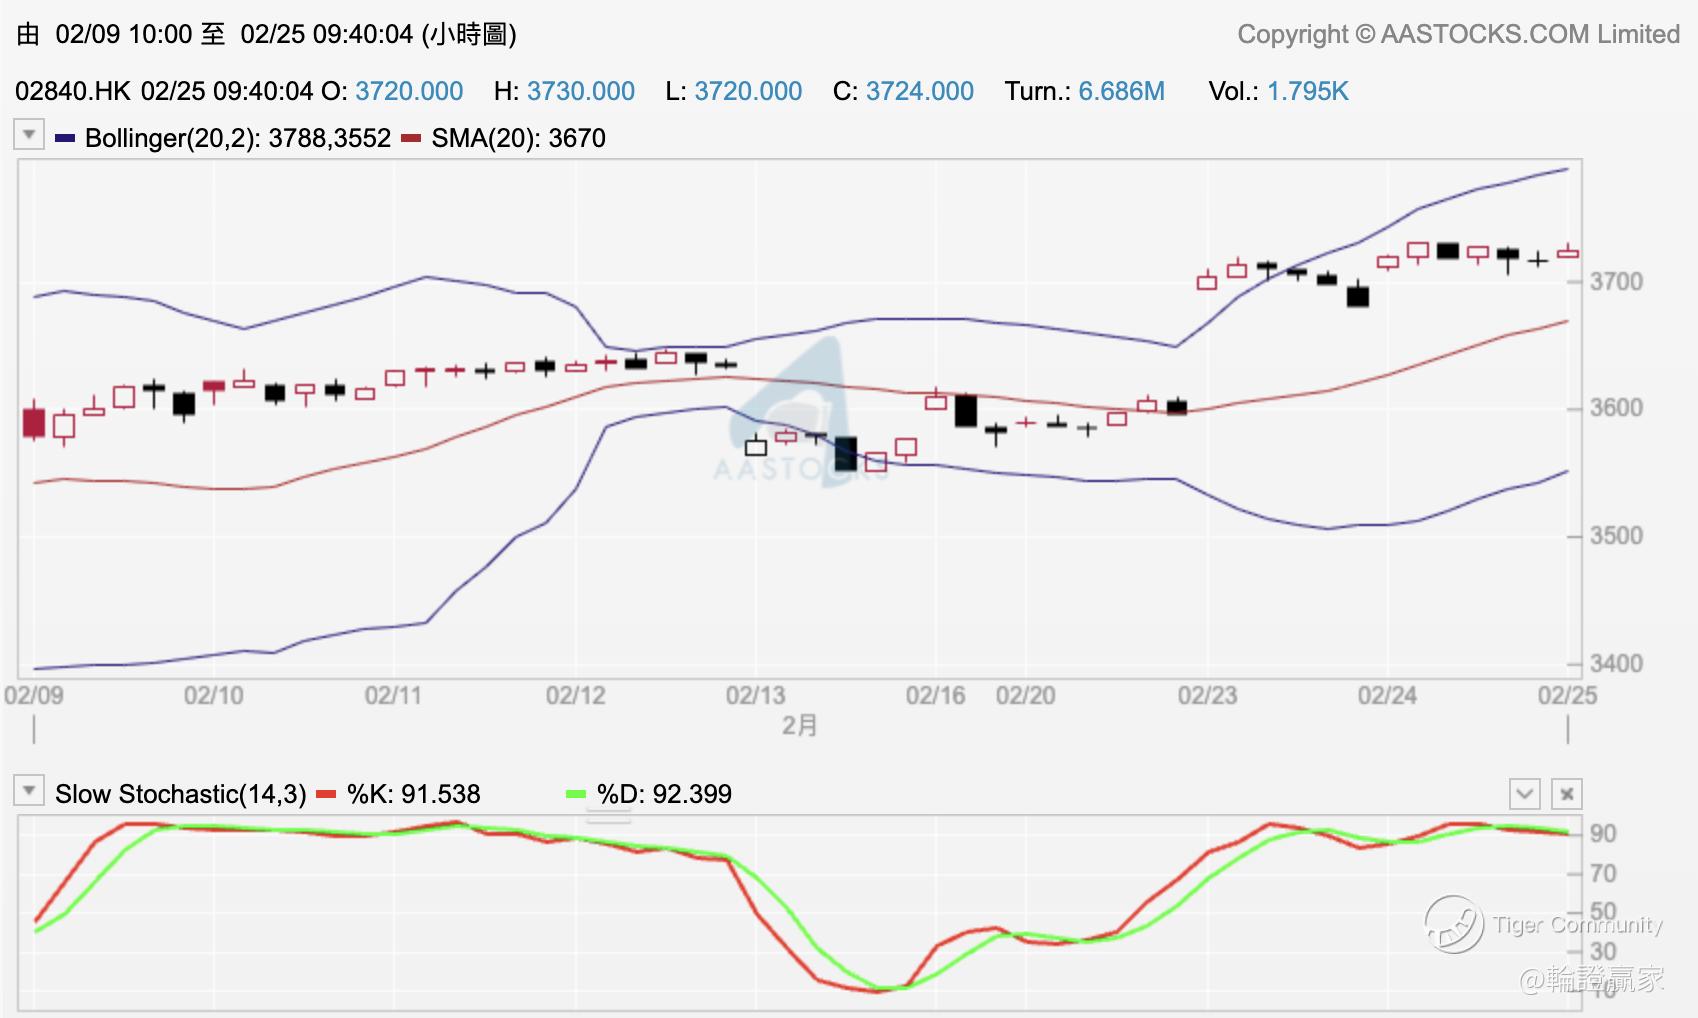Click the blue Bollinger legend color swatch

pos(65,138)
